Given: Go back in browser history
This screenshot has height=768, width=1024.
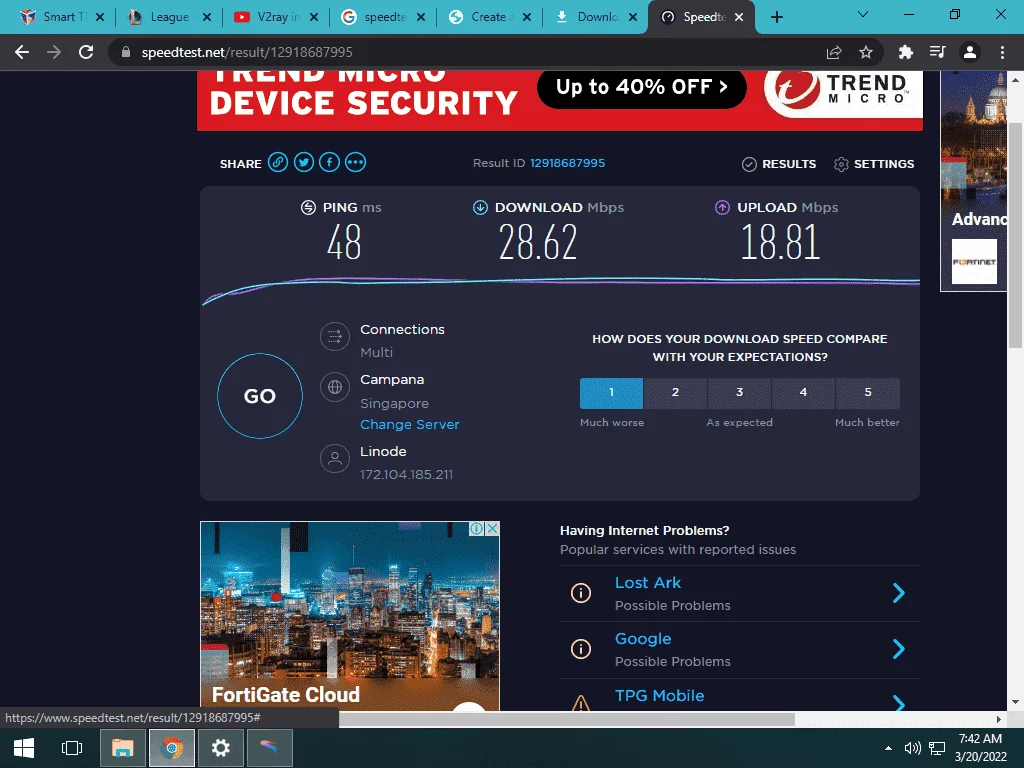Looking at the screenshot, I should (22, 52).
